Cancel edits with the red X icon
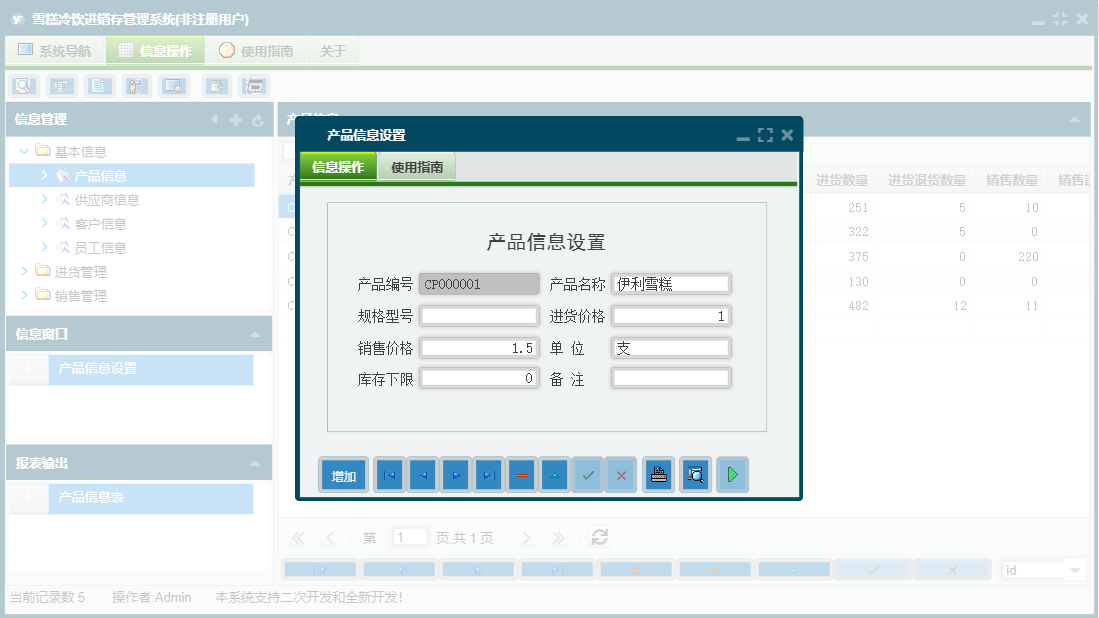Image resolution: width=1099 pixels, height=618 pixels. coord(621,474)
